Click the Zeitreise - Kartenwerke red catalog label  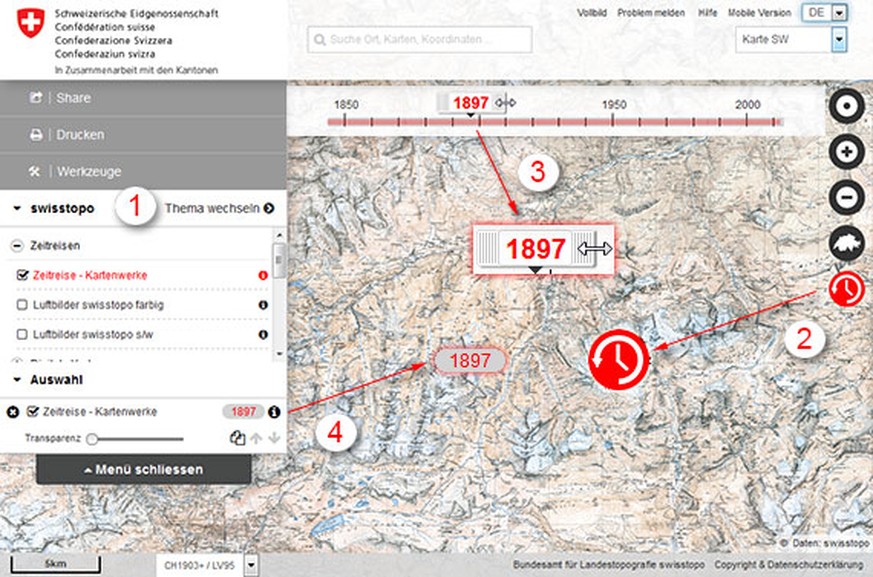pyautogui.click(x=90, y=275)
